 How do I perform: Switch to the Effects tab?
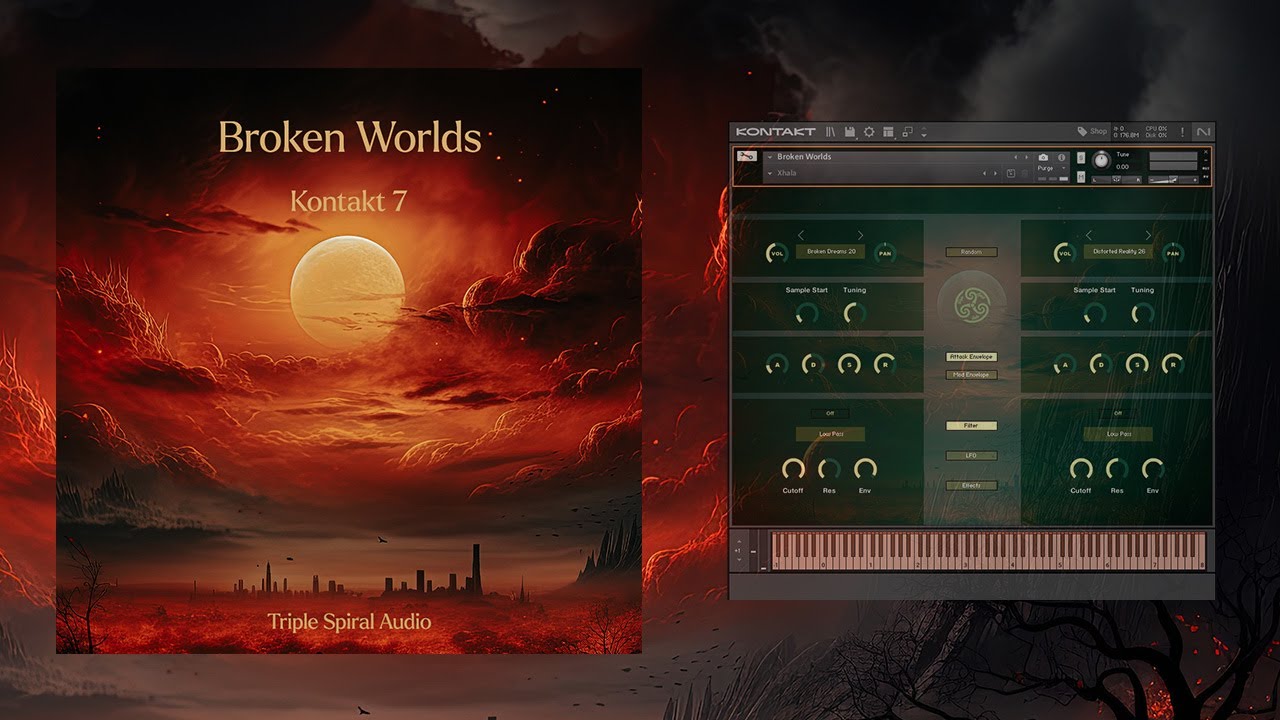tap(971, 486)
